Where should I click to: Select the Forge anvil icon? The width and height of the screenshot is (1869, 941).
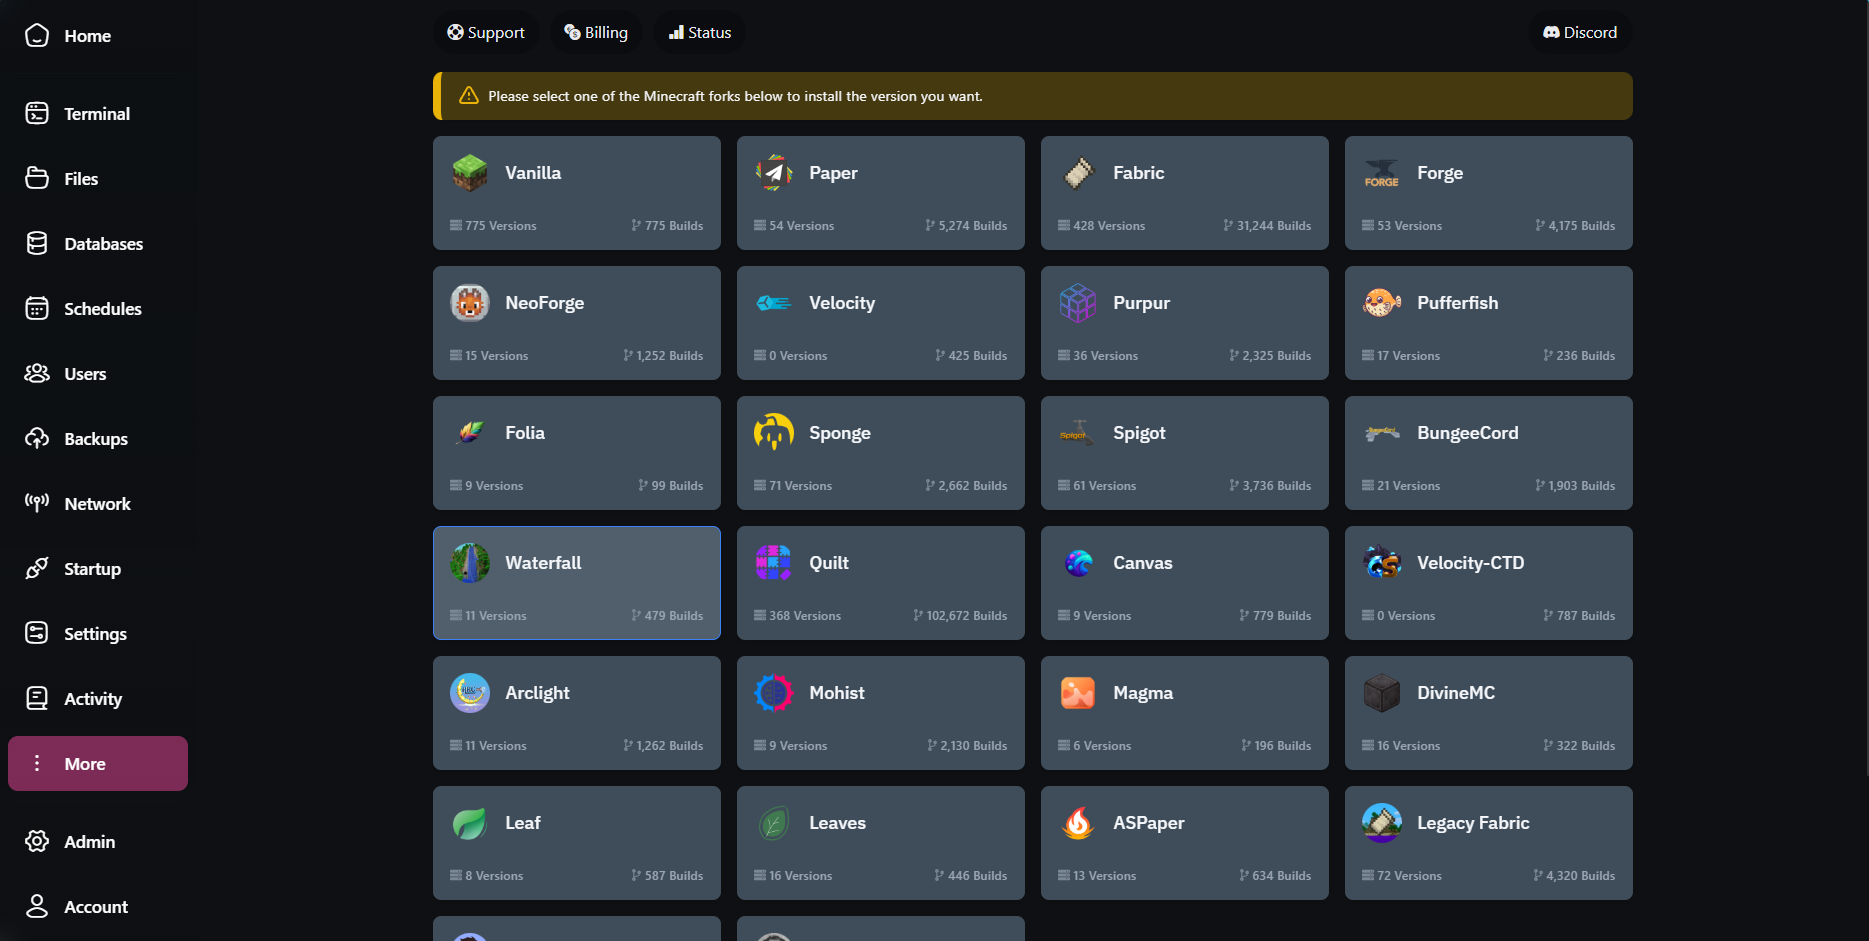tap(1381, 173)
